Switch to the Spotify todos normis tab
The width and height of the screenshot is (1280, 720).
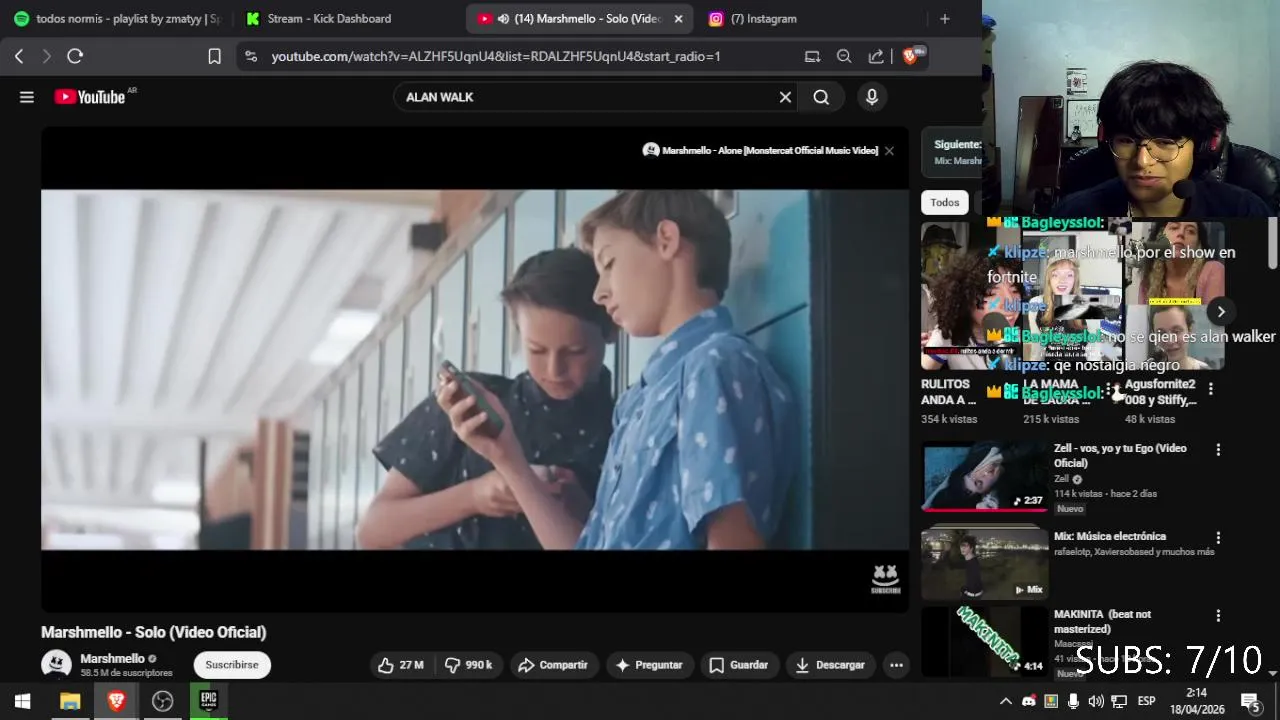tap(117, 18)
